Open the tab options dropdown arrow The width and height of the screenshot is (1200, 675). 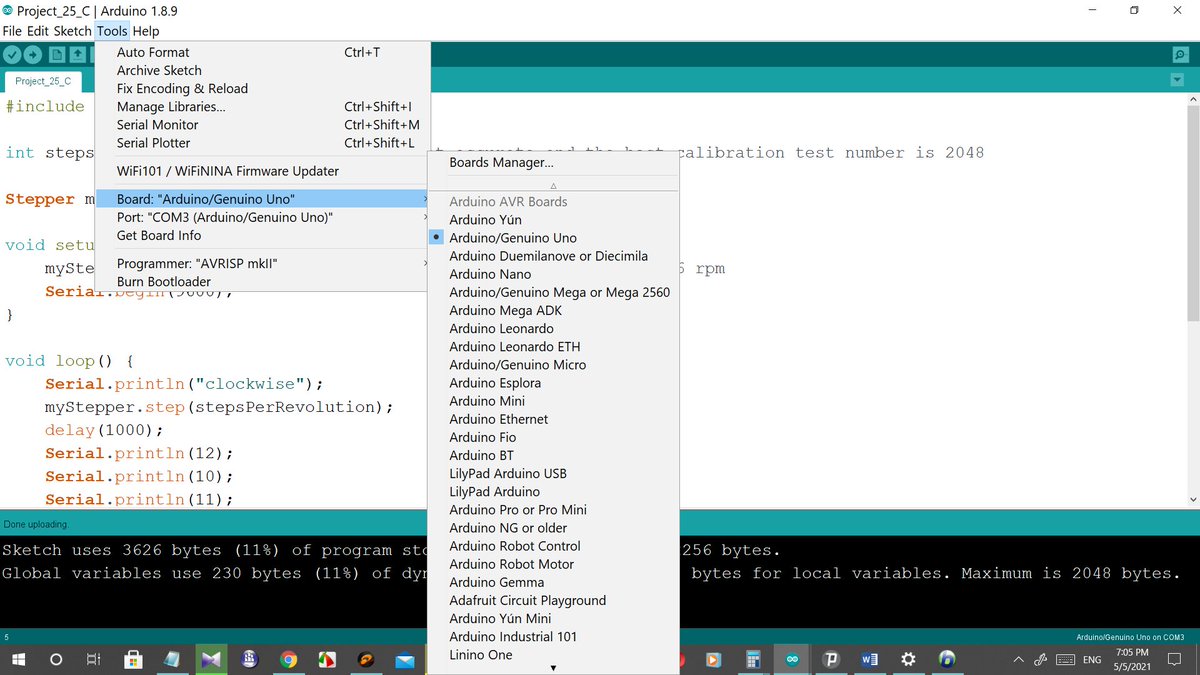[1177, 80]
